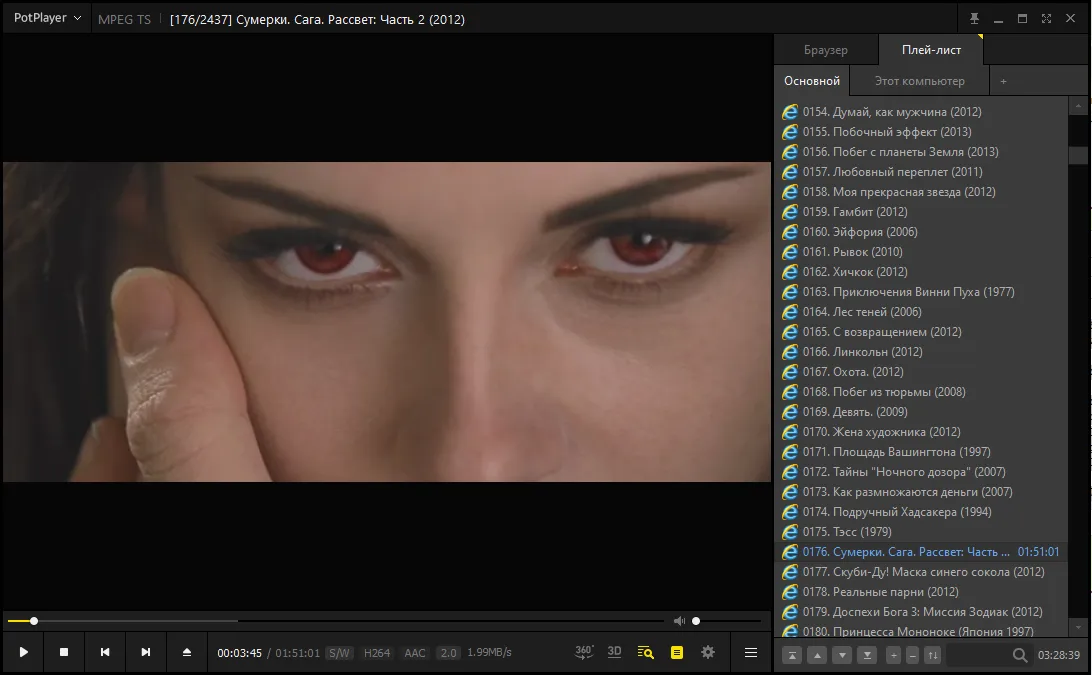
Task: Select currently playing 0176. Сумерки. Сага. Рассвет
Action: click(x=920, y=552)
